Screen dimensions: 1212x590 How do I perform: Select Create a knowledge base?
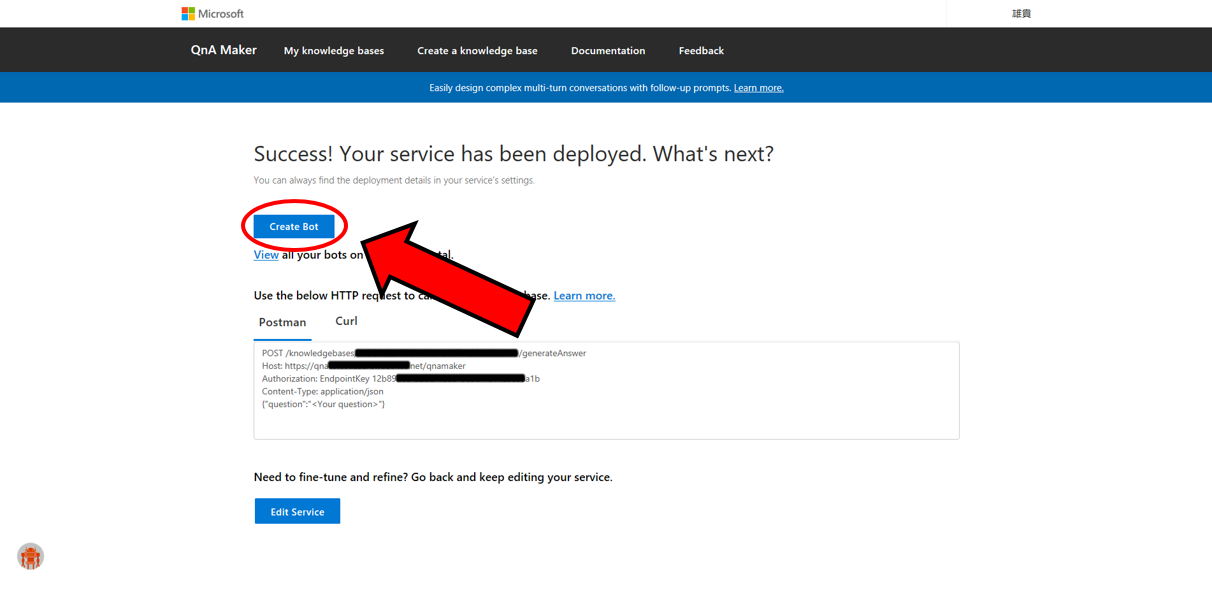(477, 51)
